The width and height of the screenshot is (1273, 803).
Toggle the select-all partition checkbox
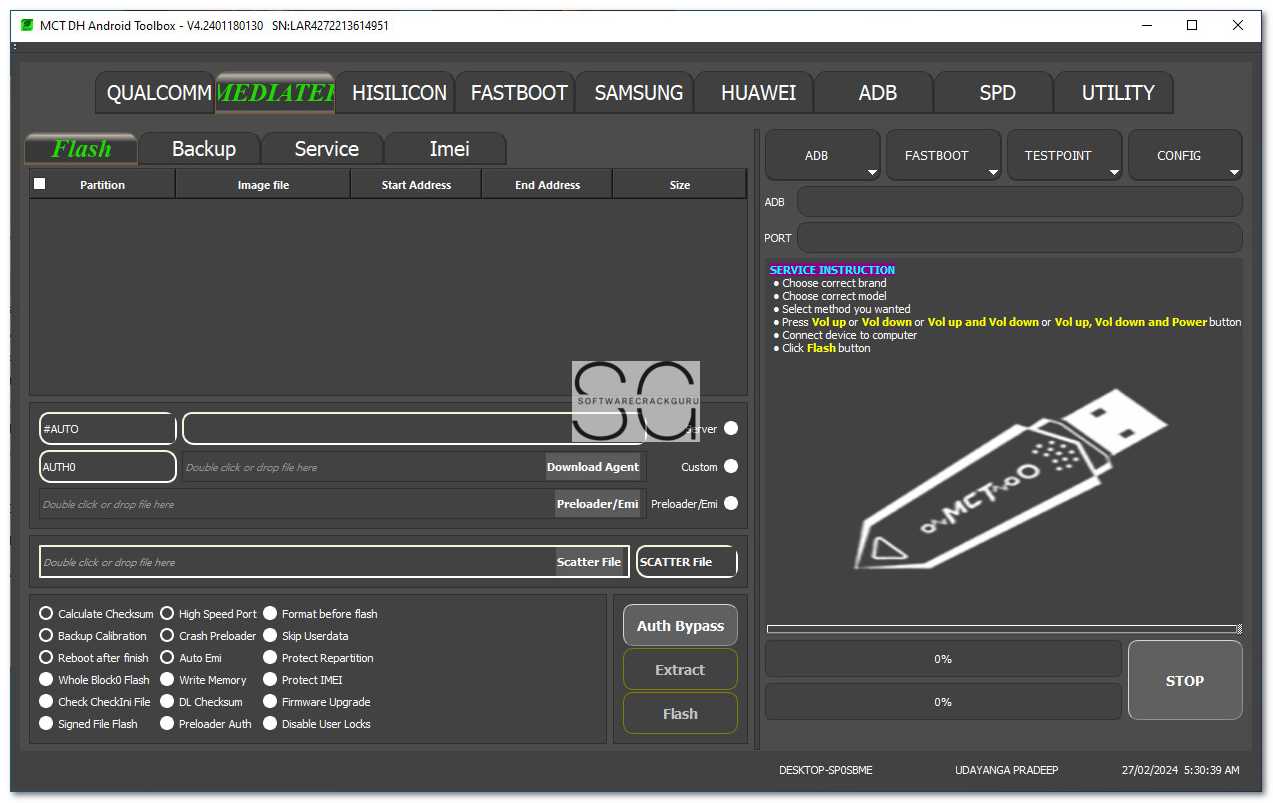tap(40, 184)
